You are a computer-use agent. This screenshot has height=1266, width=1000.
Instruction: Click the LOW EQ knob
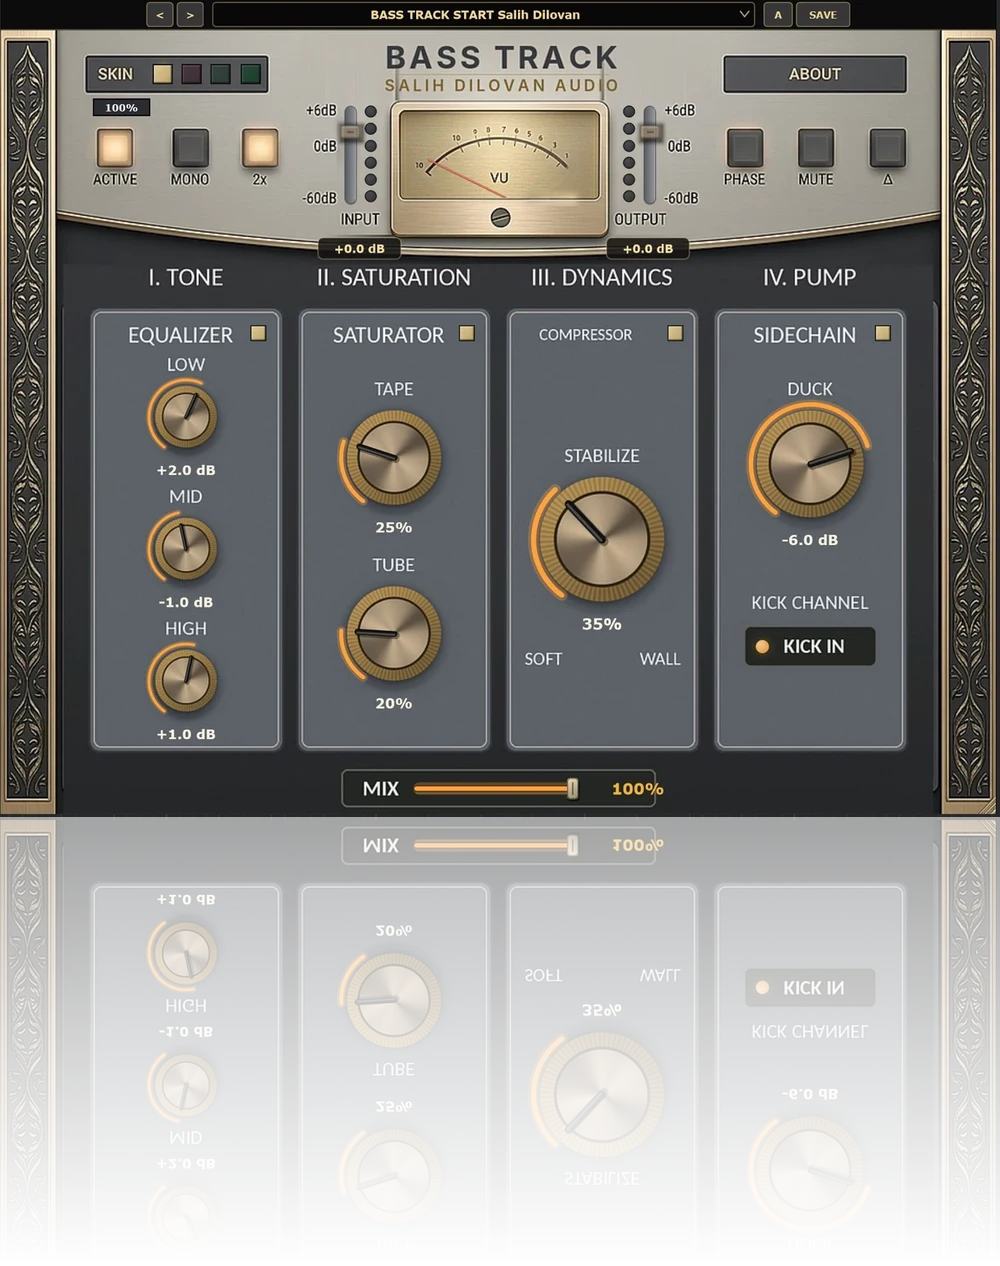[185, 416]
